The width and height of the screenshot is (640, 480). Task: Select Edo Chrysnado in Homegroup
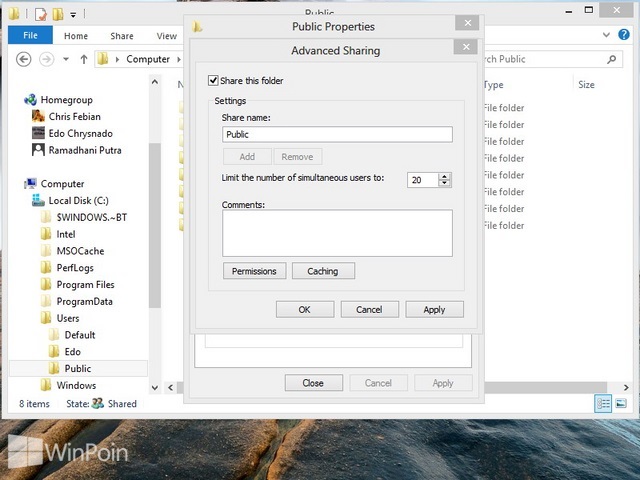coord(80,133)
